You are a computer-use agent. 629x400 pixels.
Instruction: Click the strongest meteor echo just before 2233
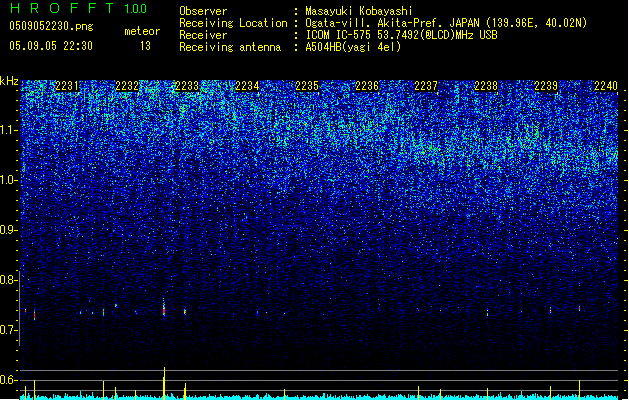164,307
